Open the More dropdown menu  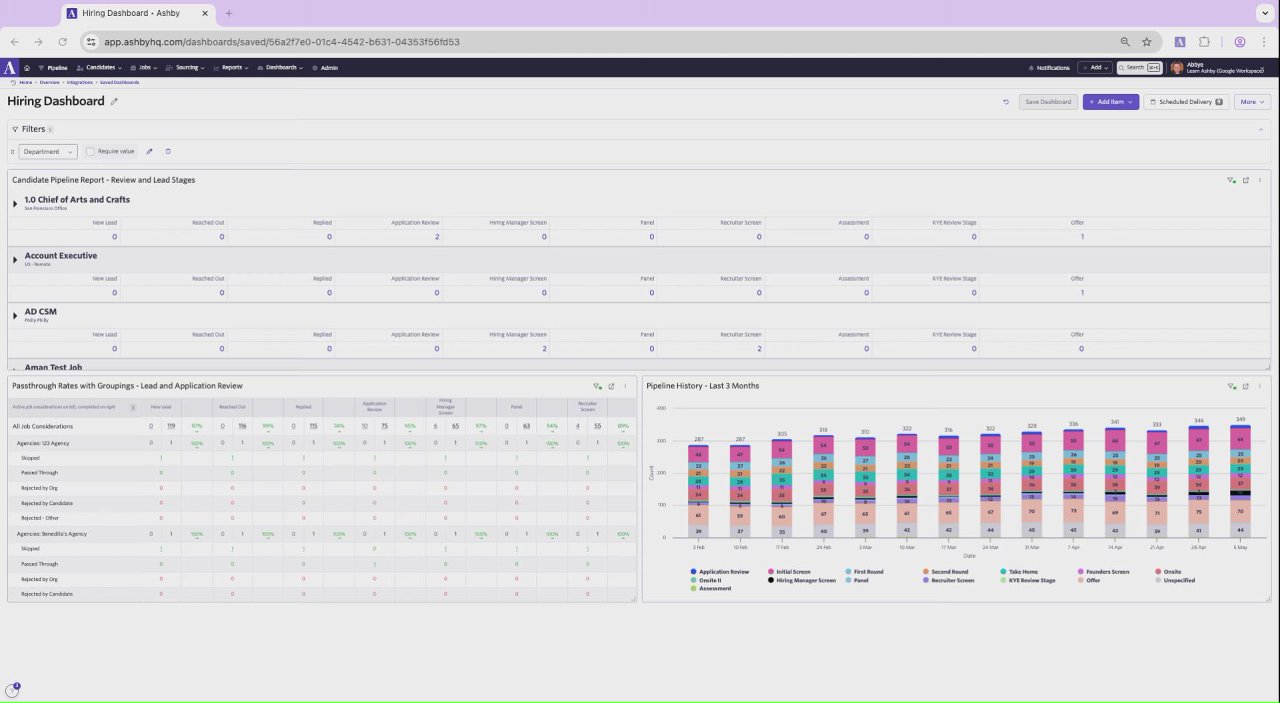coord(1252,102)
